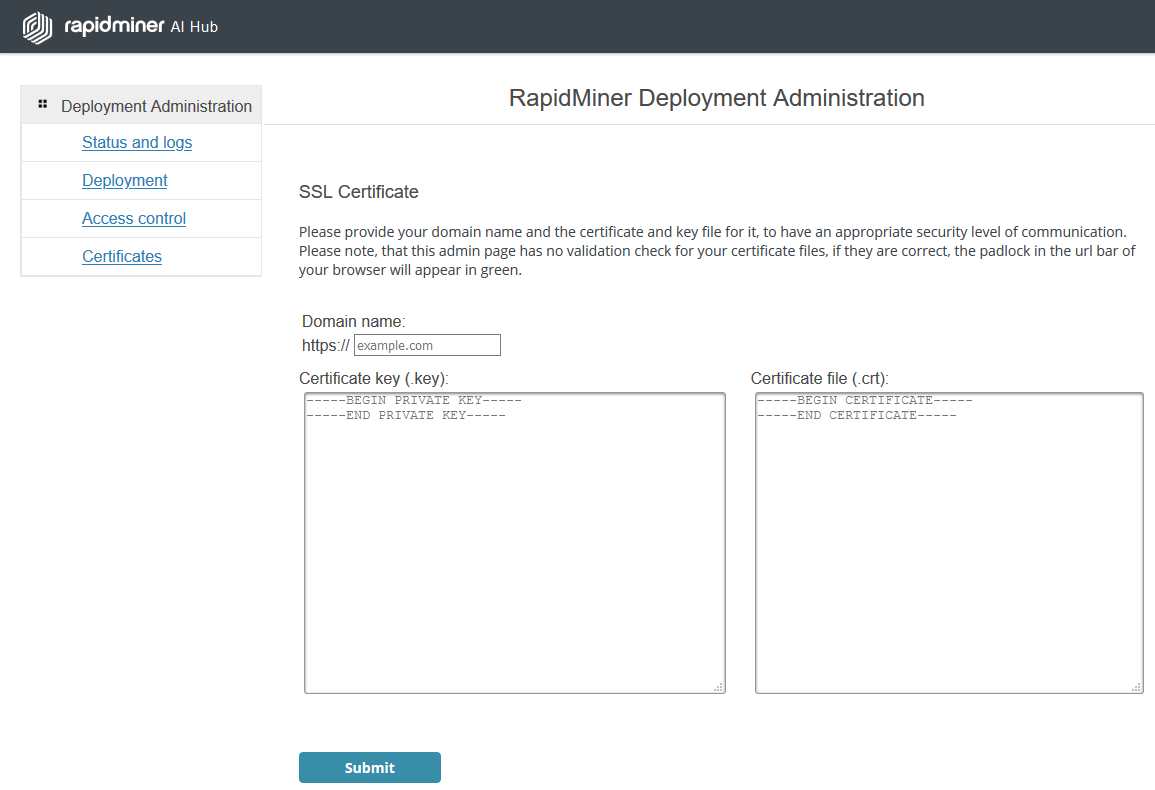Open the Status and logs page

[137, 142]
